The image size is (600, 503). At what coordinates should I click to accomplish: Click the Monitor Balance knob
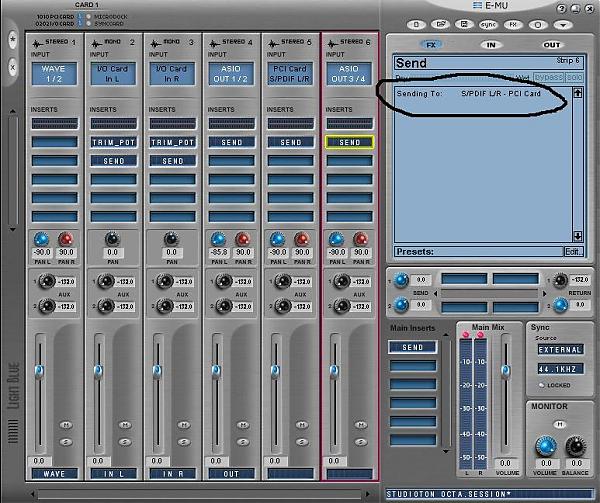574,446
